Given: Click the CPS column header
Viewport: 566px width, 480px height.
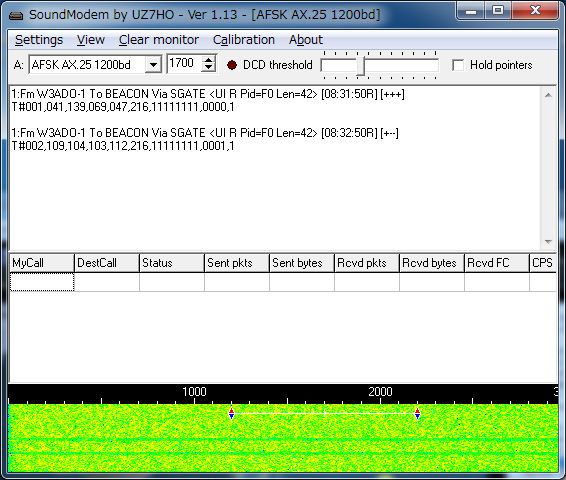Looking at the screenshot, I should click(543, 263).
